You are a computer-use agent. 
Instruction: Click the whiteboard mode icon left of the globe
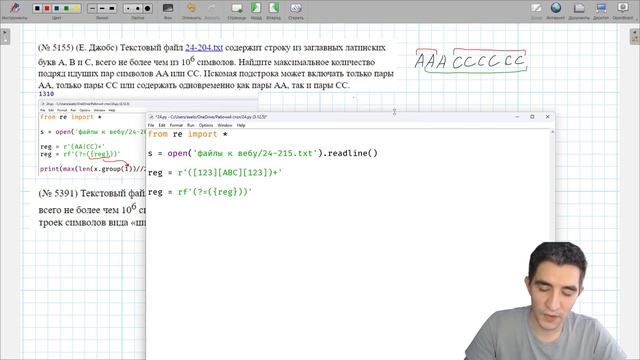(536, 8)
